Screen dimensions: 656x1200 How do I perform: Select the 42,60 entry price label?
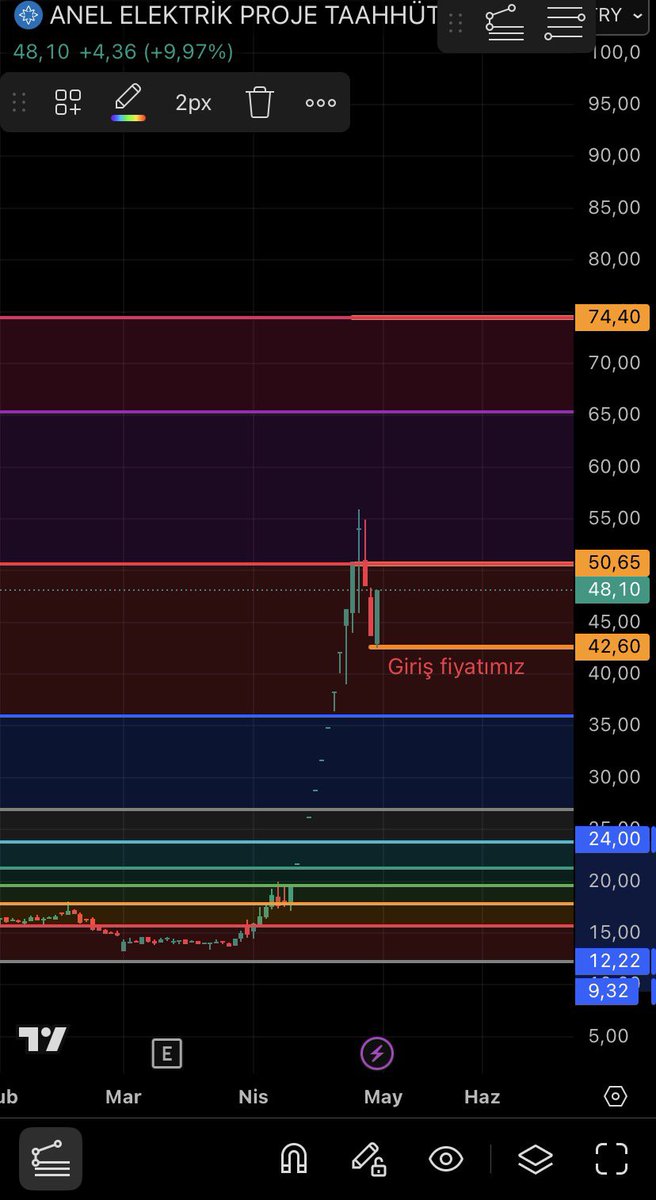(613, 647)
